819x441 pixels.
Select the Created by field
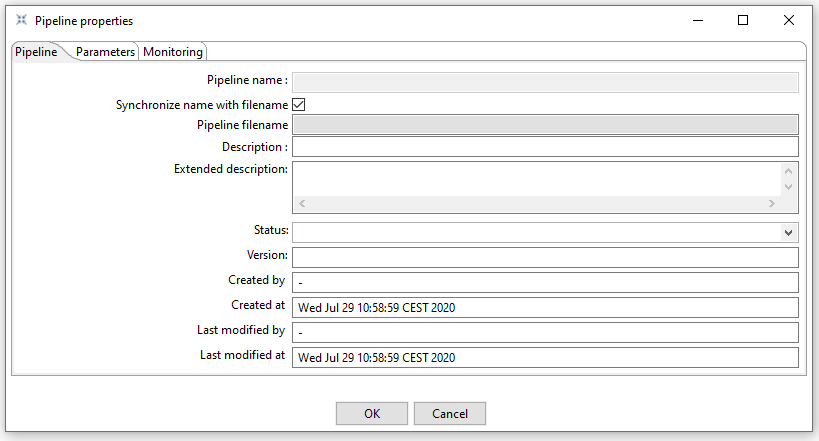[544, 282]
